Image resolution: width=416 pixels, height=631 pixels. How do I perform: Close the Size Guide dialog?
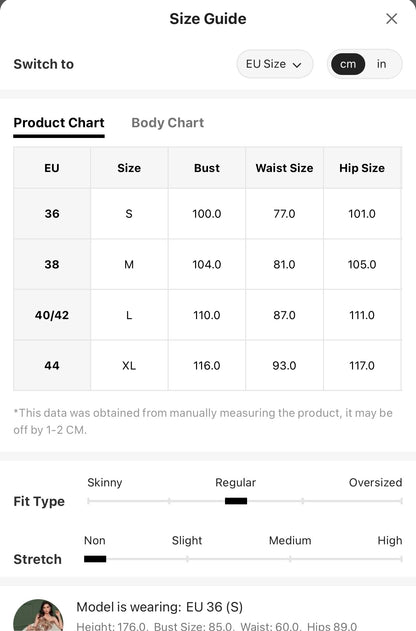[x=391, y=19]
